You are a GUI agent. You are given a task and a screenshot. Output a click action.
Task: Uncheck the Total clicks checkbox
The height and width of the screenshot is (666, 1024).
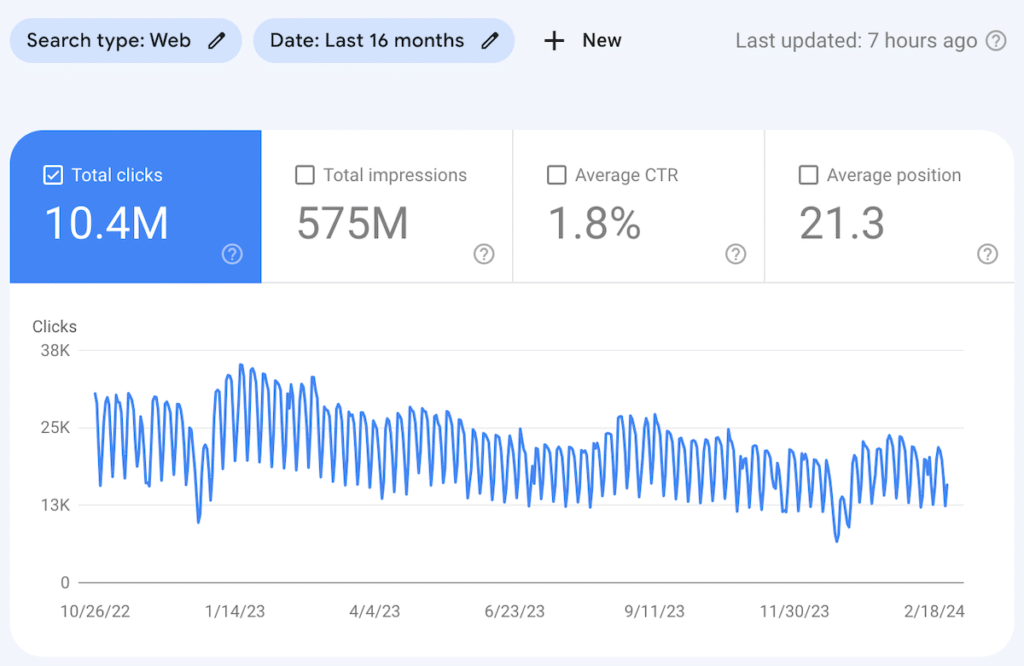[x=52, y=174]
